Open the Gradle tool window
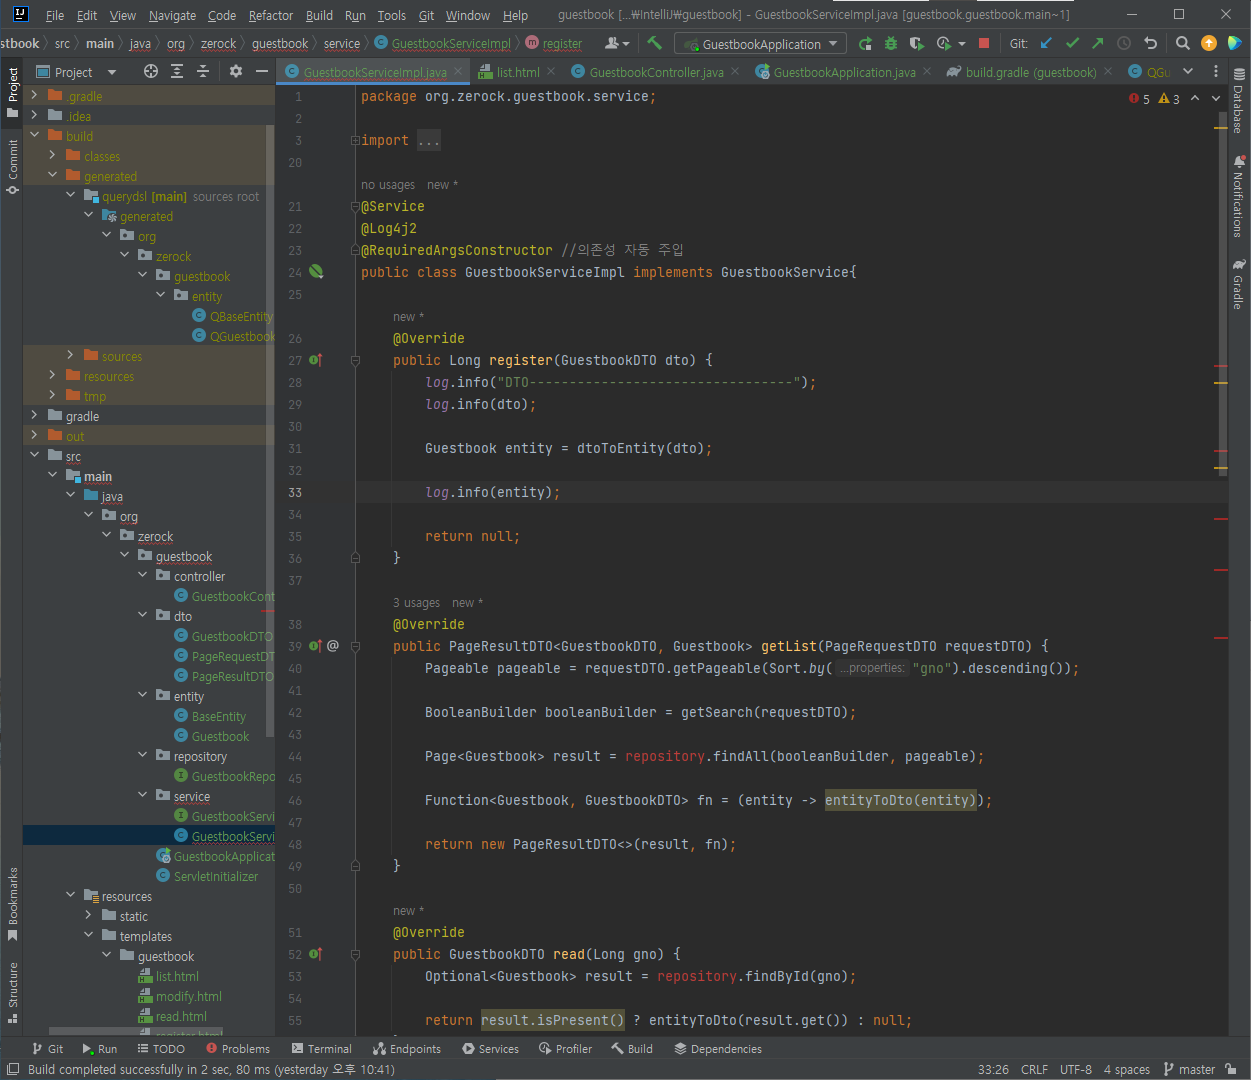This screenshot has width=1251, height=1080. pos(1239,284)
